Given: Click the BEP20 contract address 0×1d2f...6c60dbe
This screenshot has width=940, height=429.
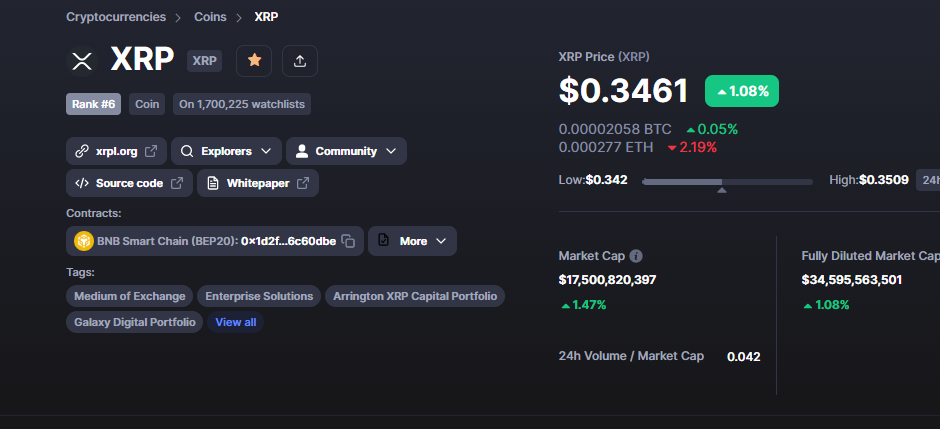Looking at the screenshot, I should 288,241.
